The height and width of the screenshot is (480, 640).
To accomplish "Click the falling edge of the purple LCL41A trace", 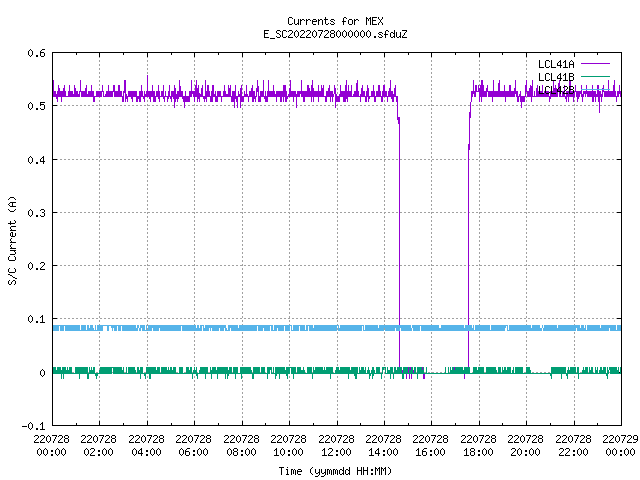I will (399, 241).
